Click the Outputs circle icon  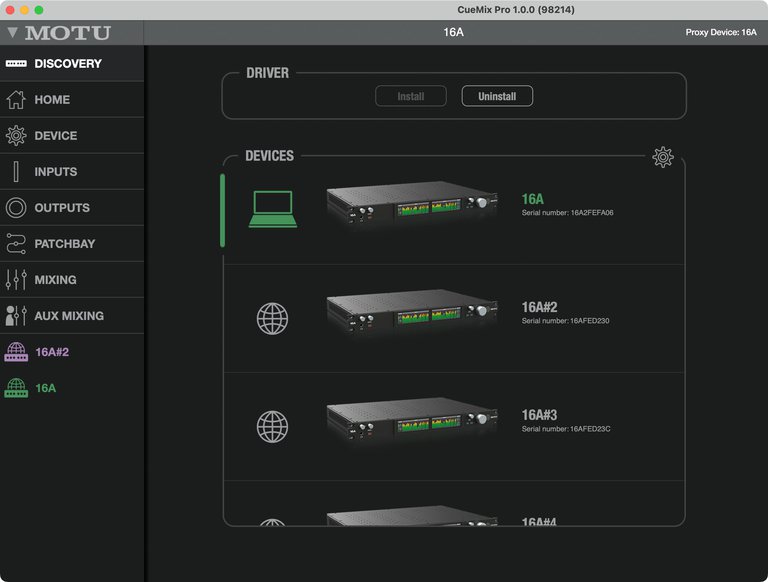(x=16, y=208)
